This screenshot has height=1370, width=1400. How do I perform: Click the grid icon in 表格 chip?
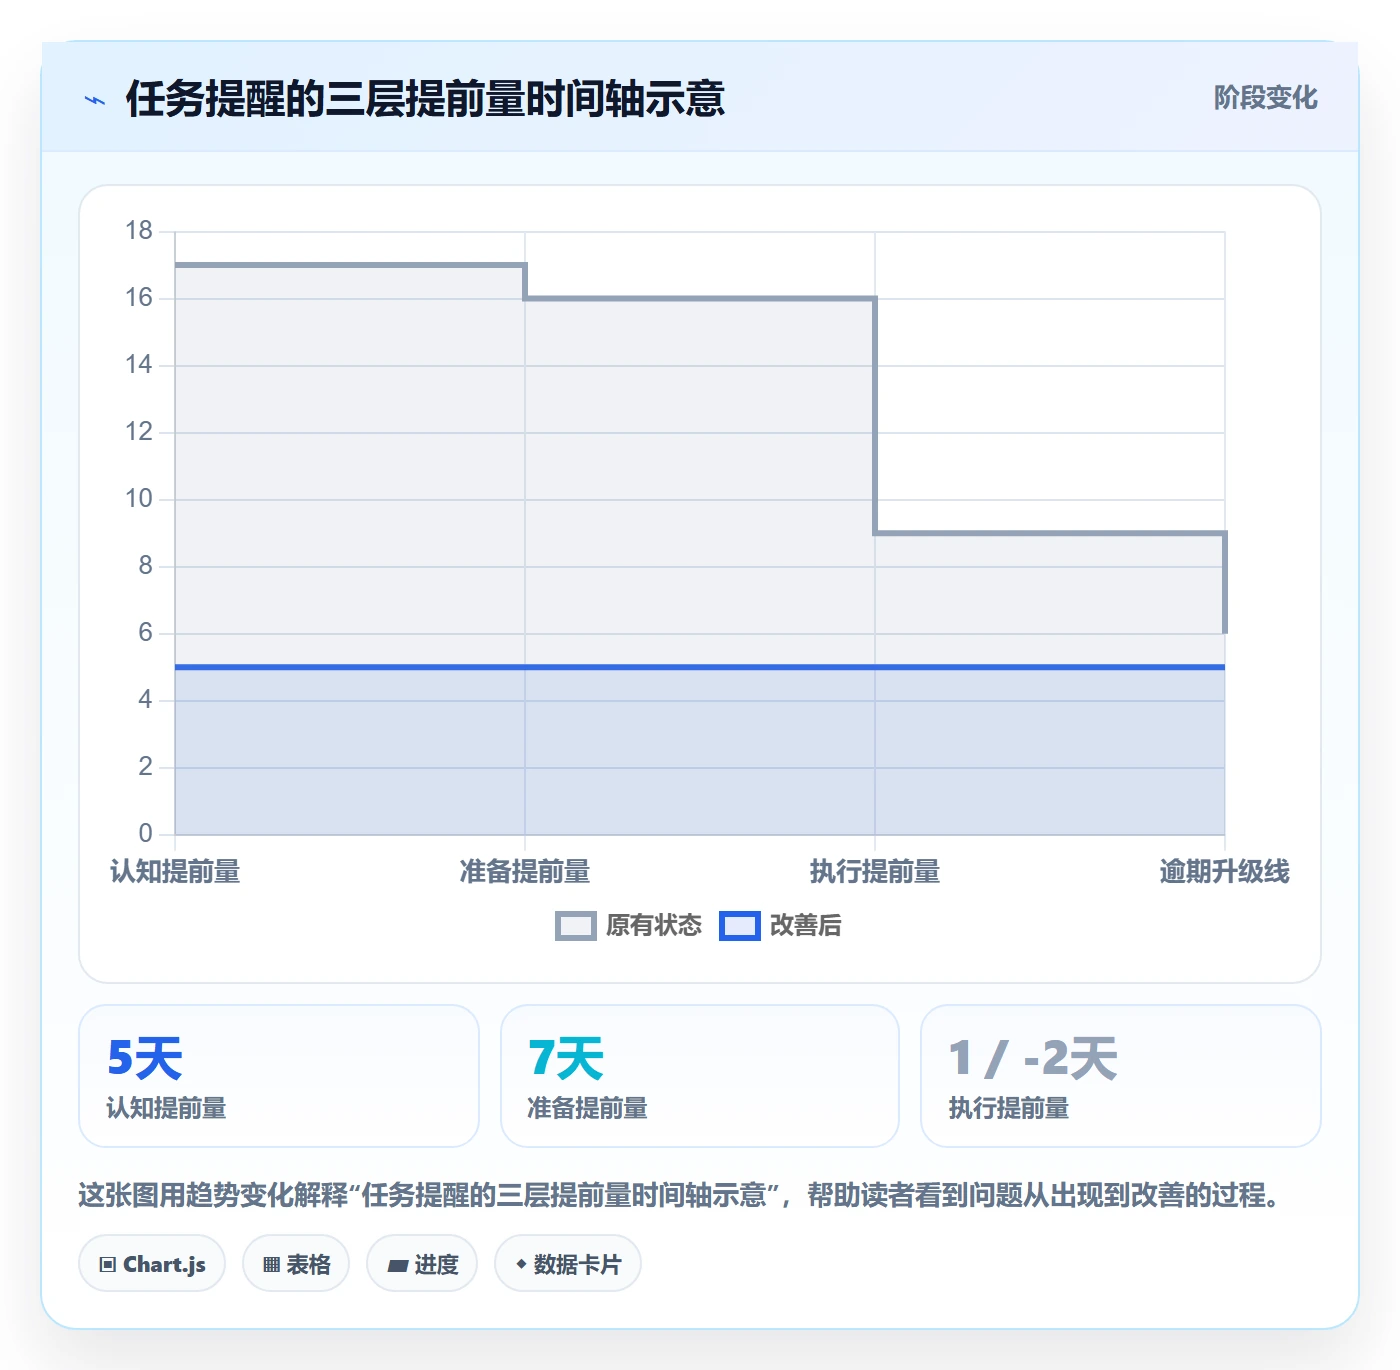(271, 1265)
